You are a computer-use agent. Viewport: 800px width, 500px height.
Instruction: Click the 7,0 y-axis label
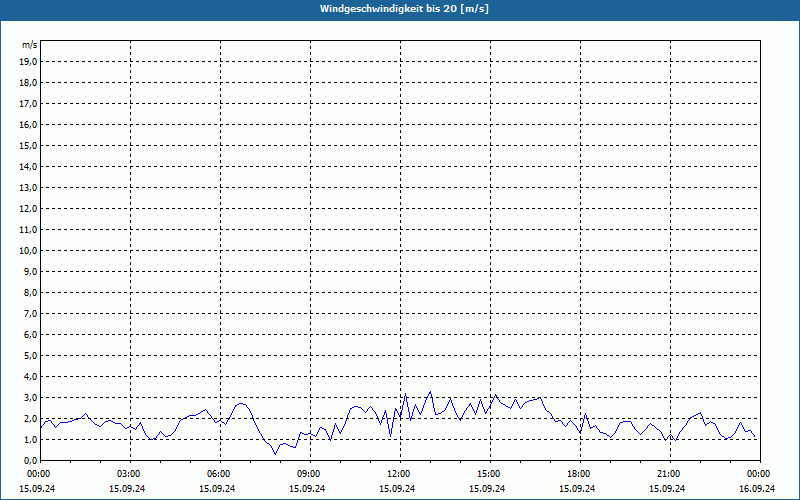coord(30,313)
